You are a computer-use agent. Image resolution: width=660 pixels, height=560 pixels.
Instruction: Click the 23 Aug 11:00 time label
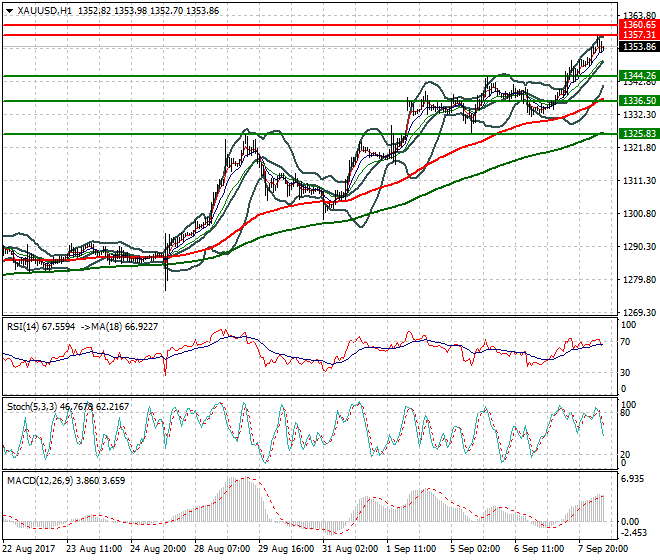pyautogui.click(x=94, y=549)
